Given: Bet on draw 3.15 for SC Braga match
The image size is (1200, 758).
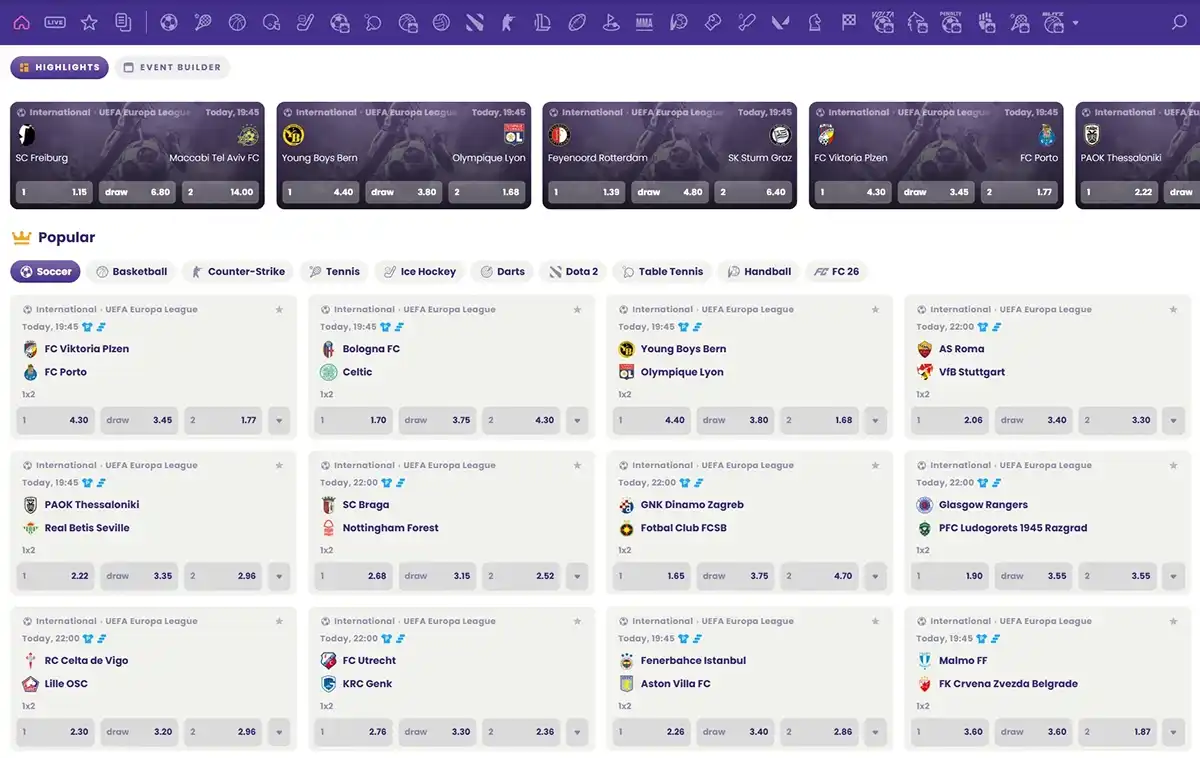Looking at the screenshot, I should tap(437, 577).
